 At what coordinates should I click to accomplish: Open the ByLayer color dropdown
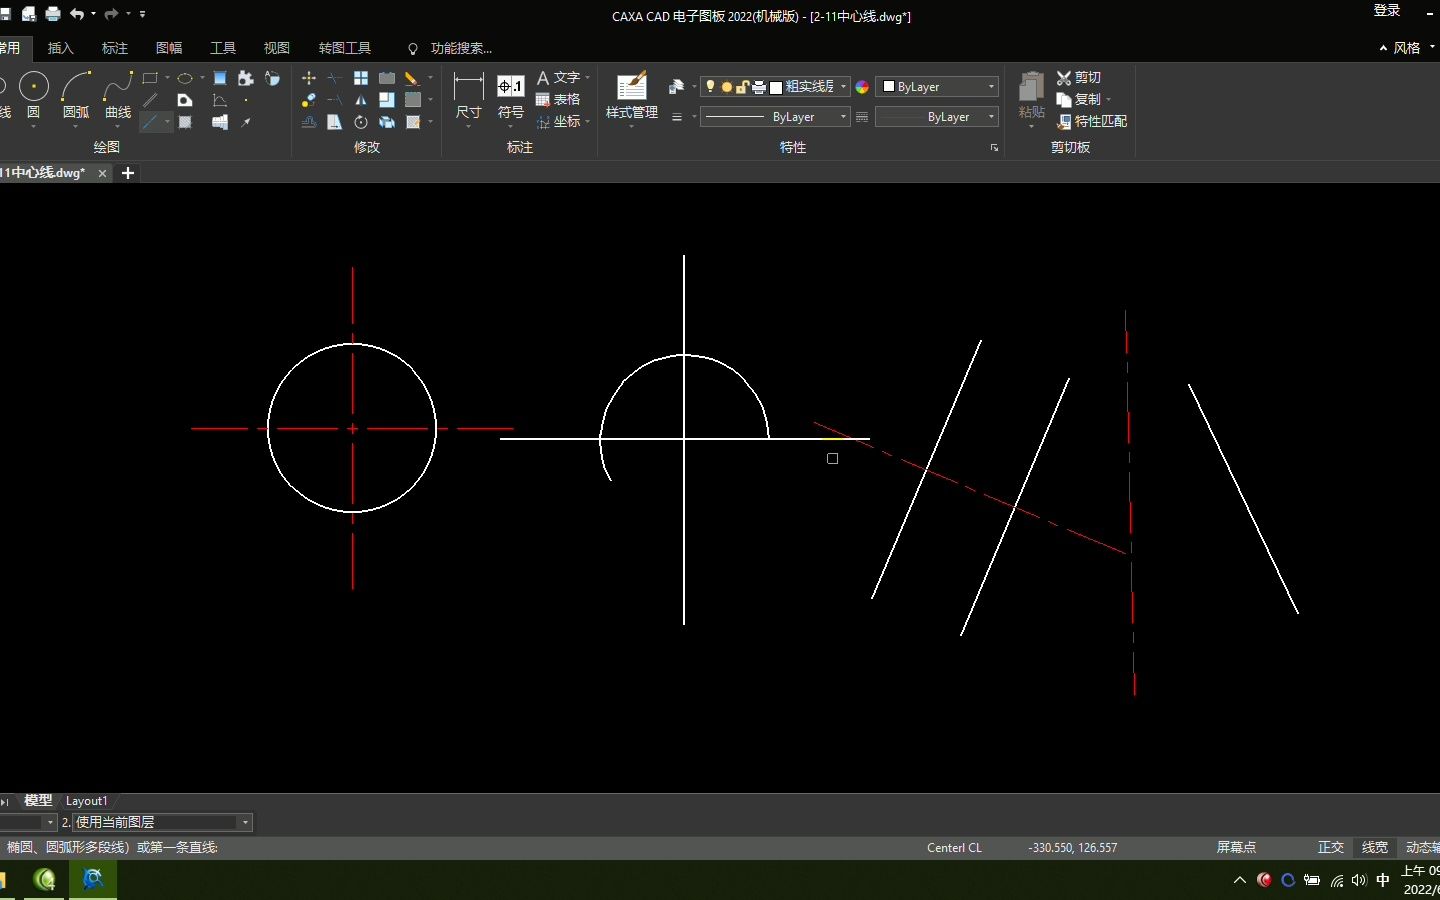[x=937, y=87]
